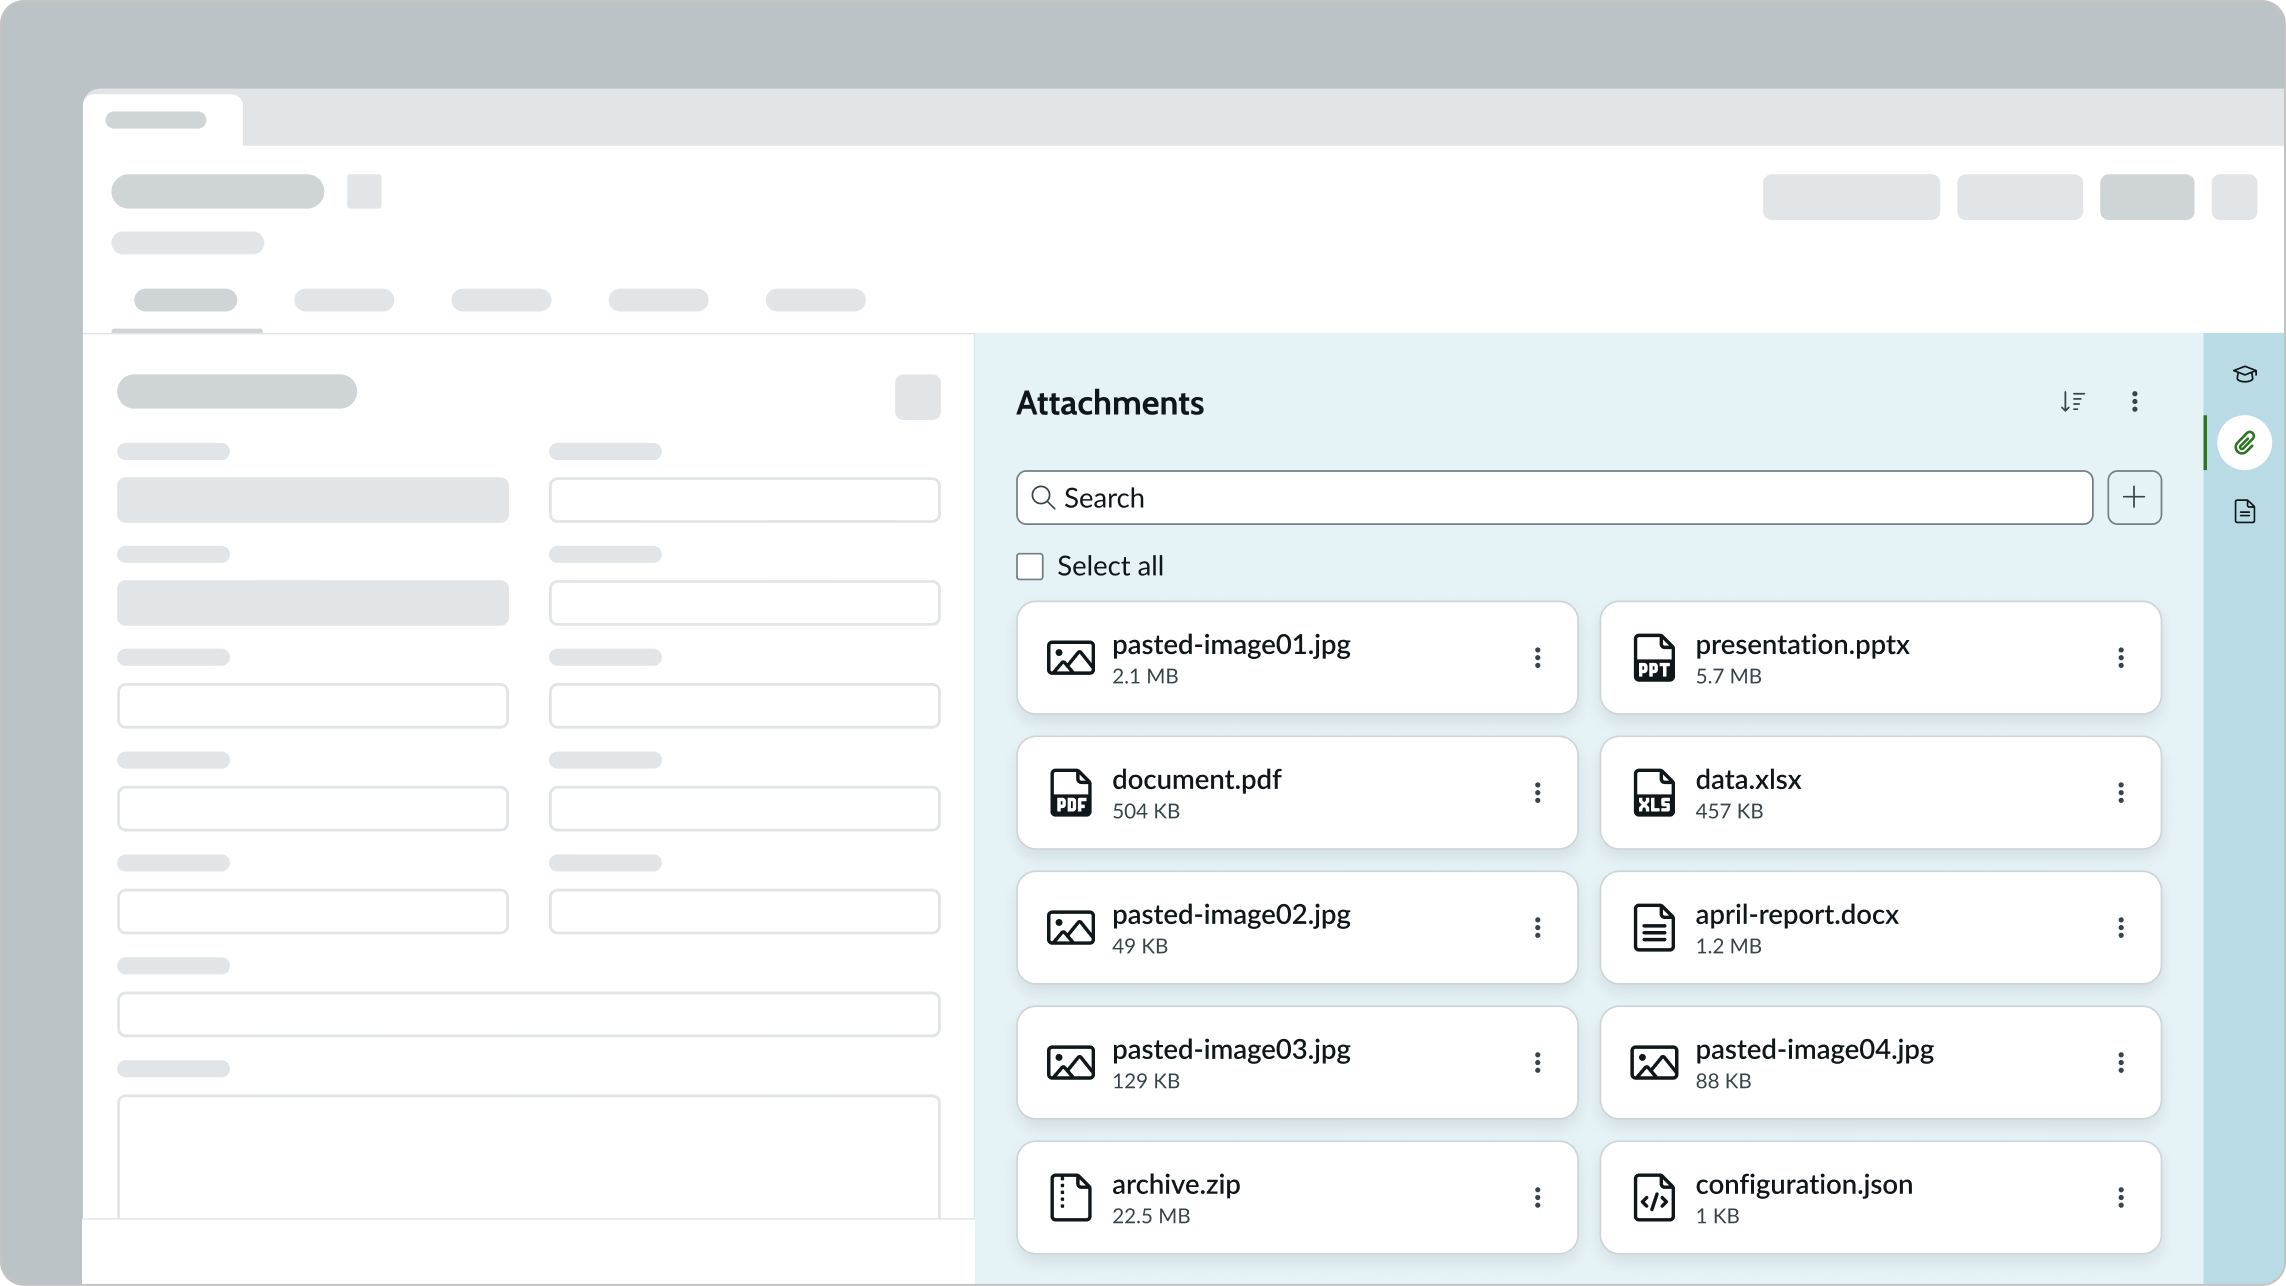Click the PDF icon of document.pdf
Screen dimensions: 2286x1286
click(1070, 793)
